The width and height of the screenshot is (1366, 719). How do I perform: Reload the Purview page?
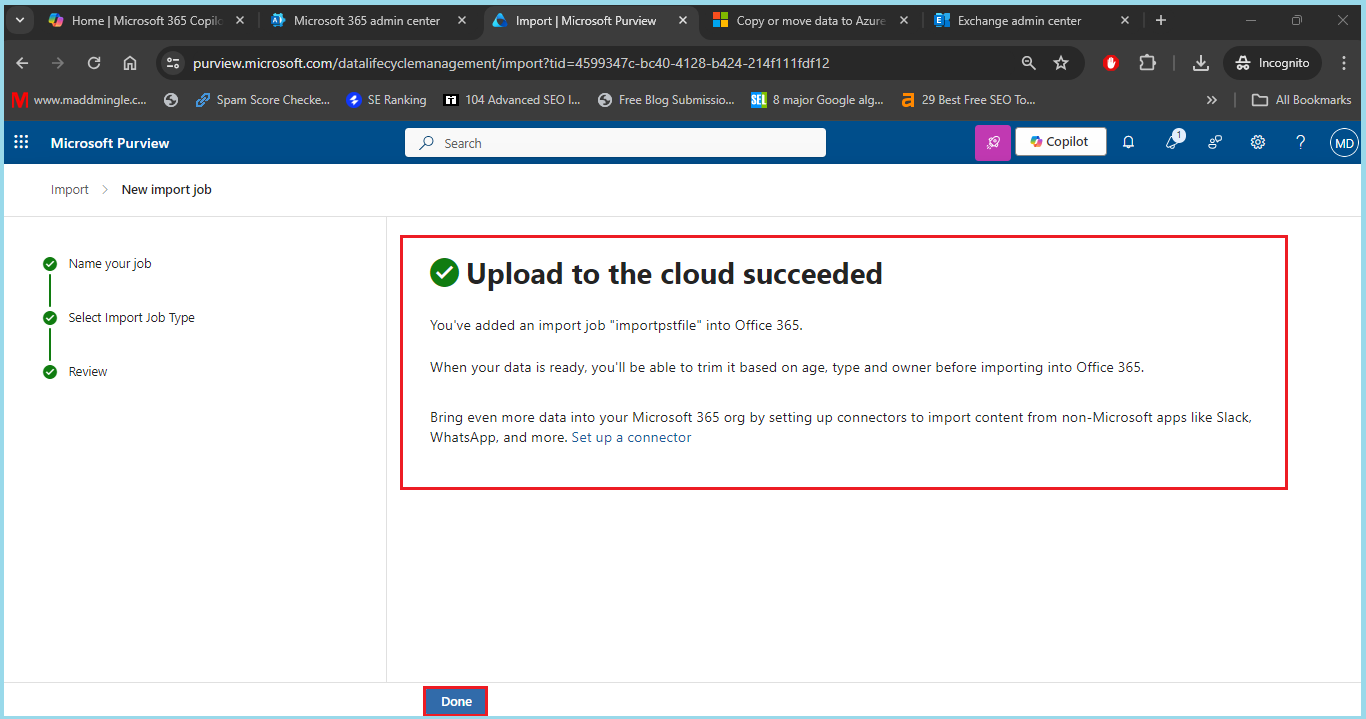pos(94,63)
